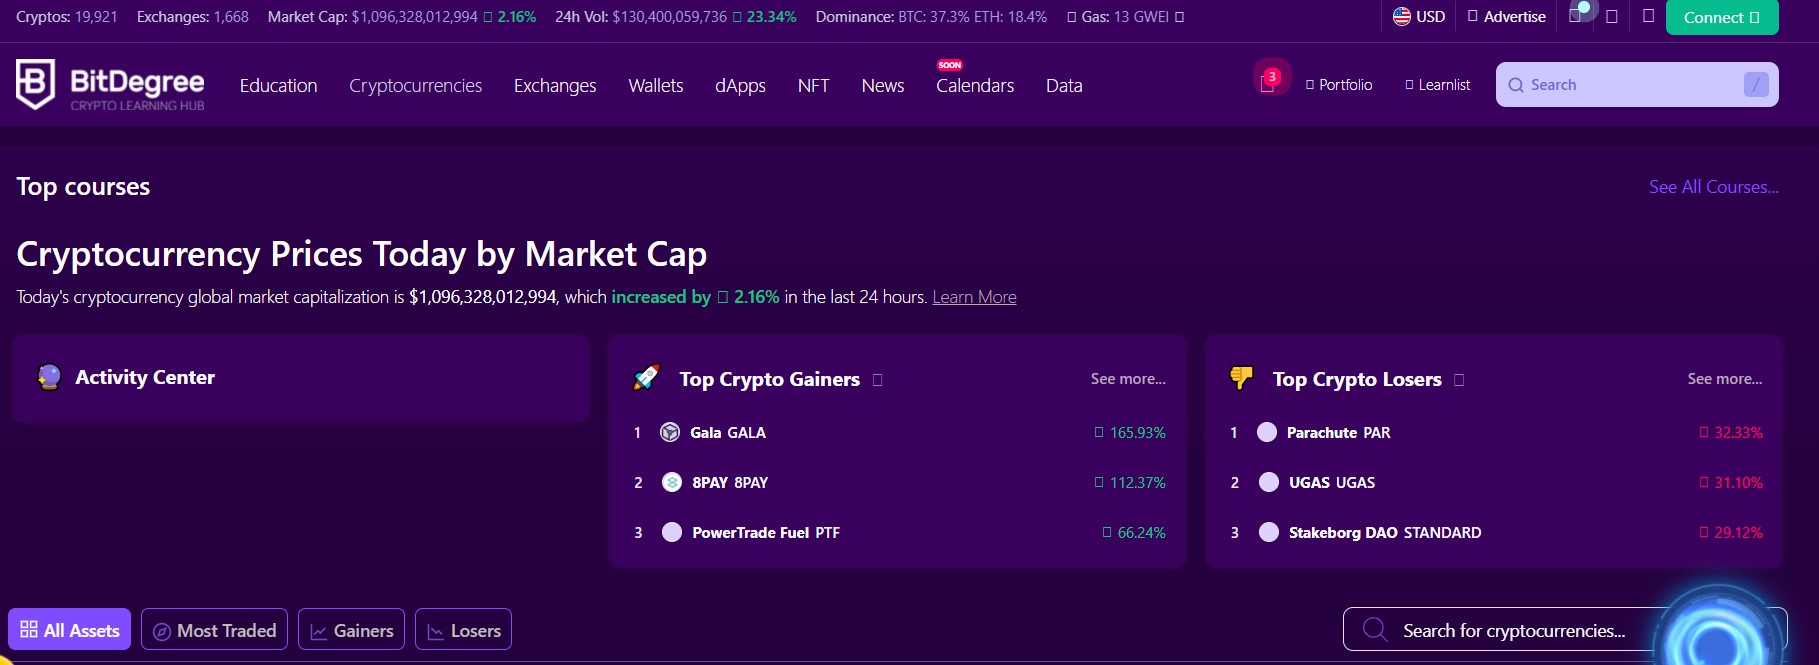The width and height of the screenshot is (1819, 665).
Task: Click the PowerTrade Fuel coin icon
Action: point(672,532)
